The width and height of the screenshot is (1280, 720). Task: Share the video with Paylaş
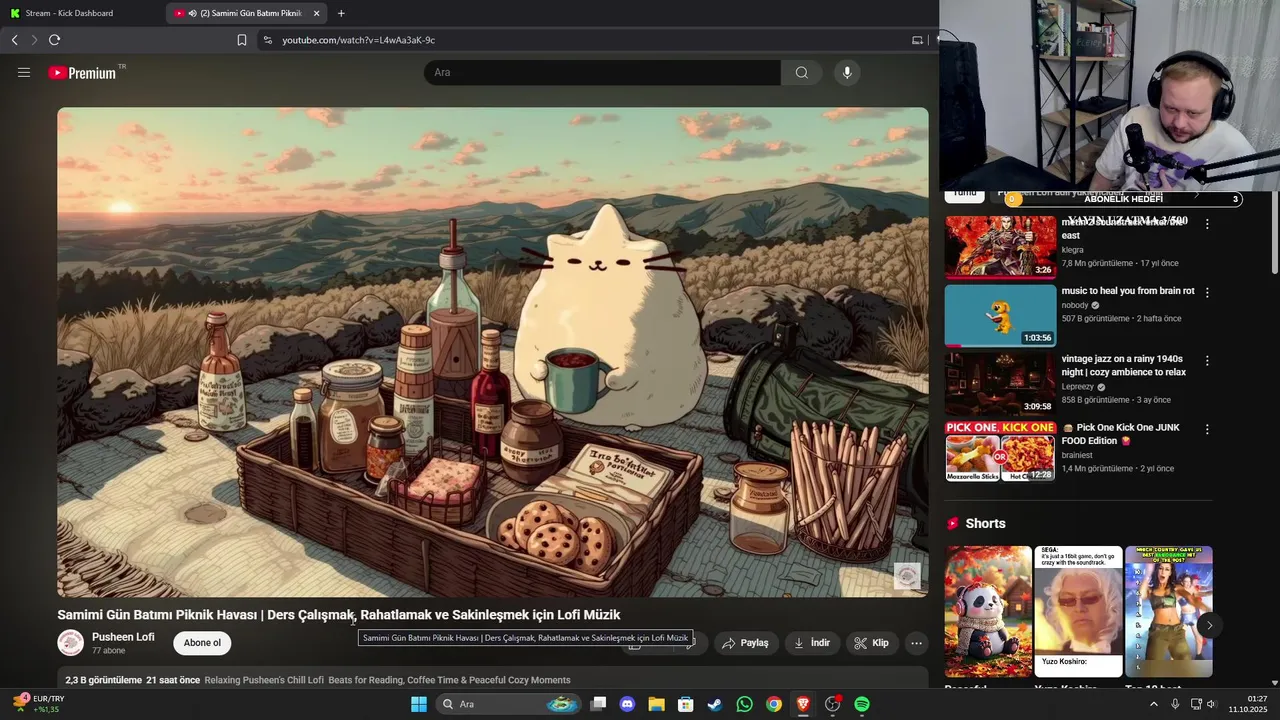click(746, 643)
